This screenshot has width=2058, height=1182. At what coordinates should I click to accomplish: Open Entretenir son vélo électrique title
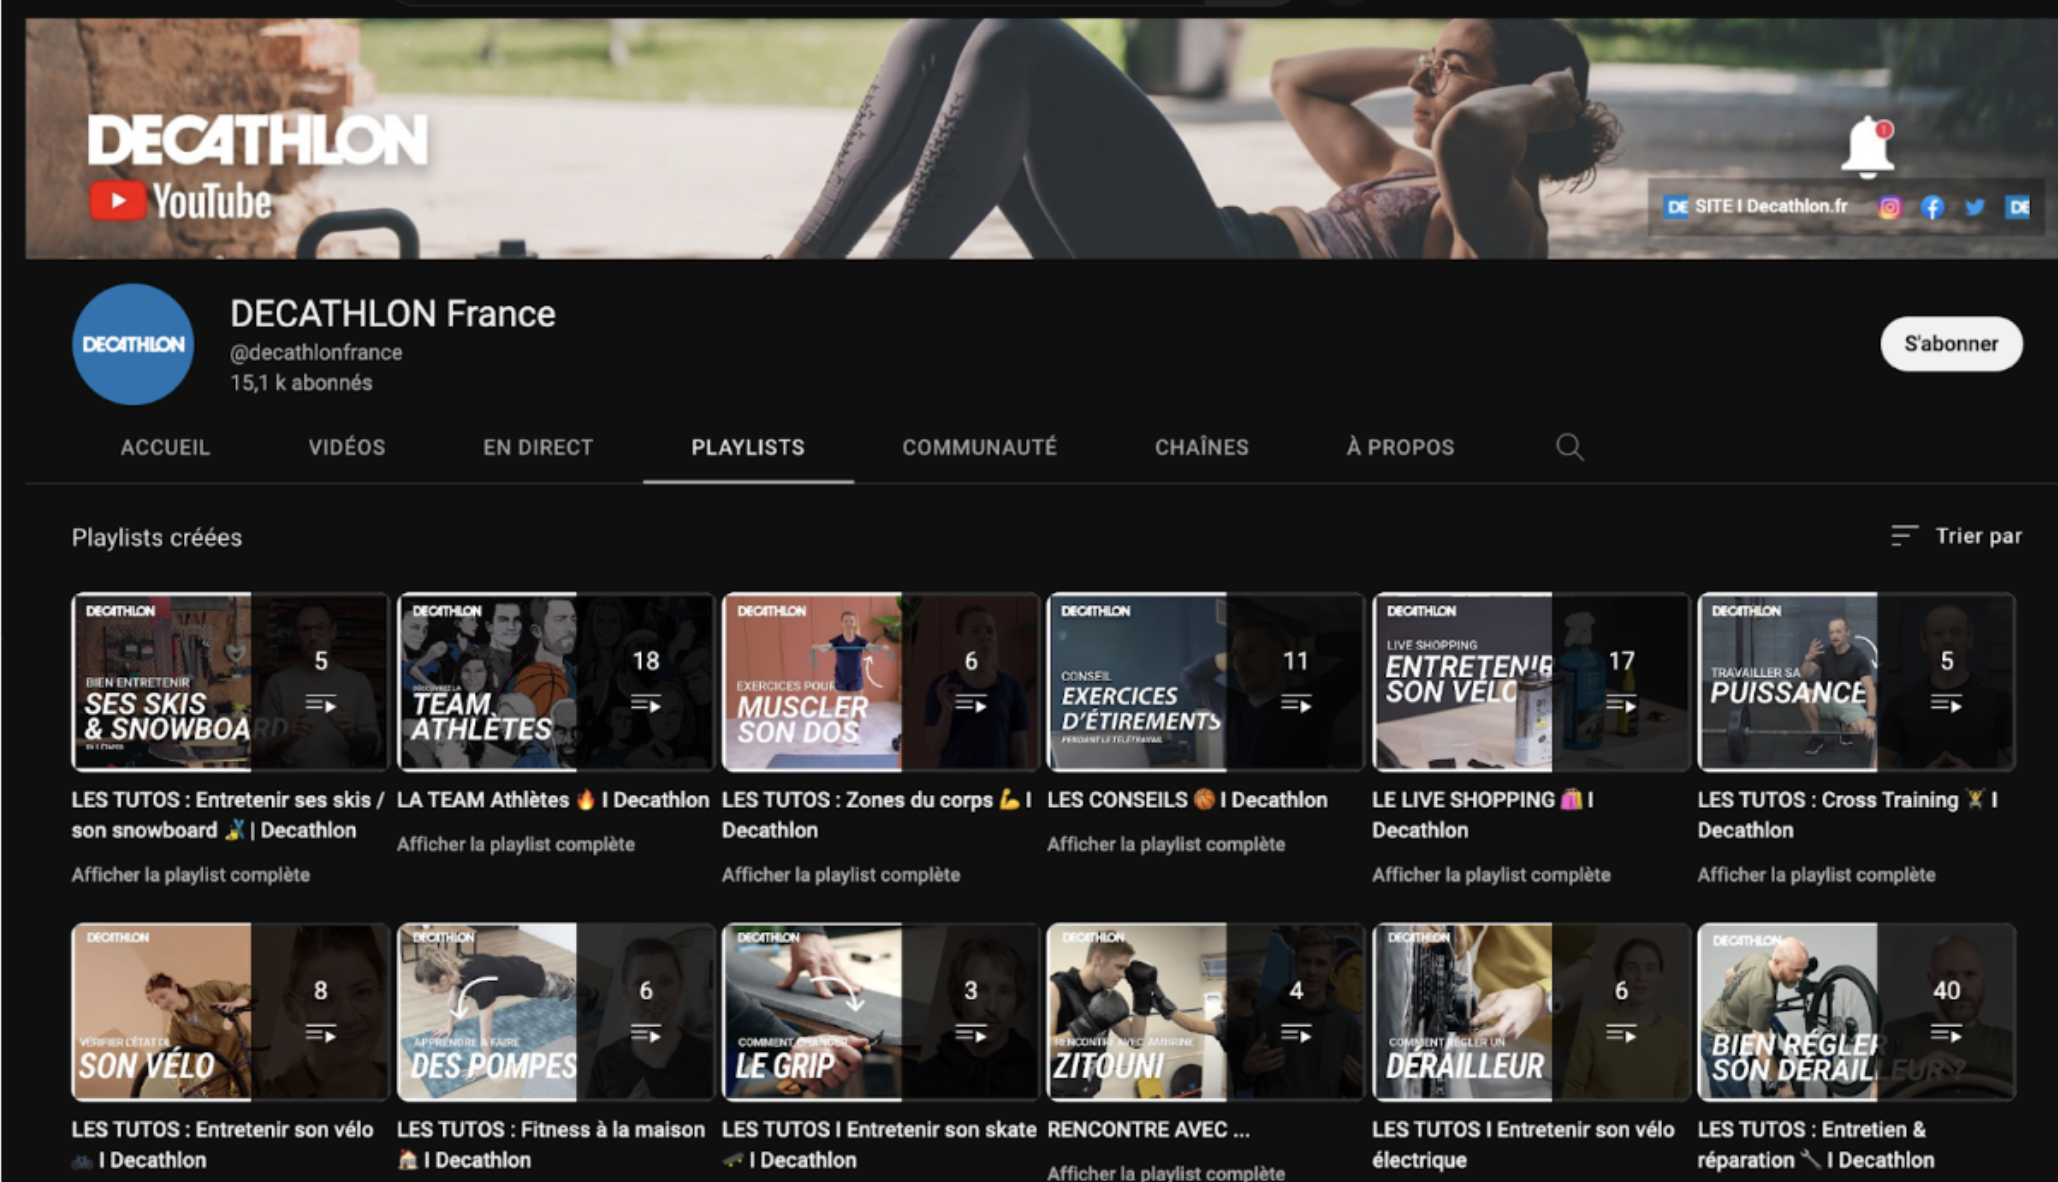coord(1523,1145)
